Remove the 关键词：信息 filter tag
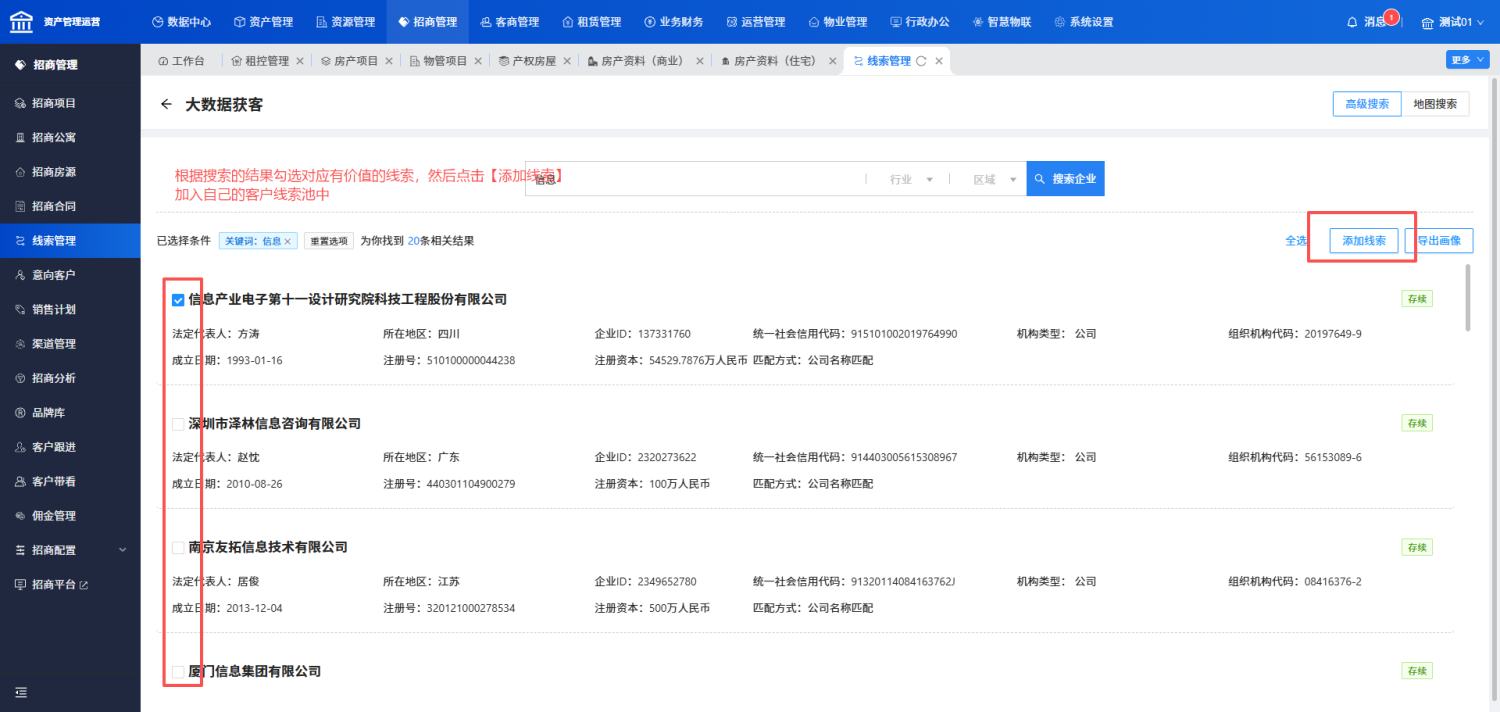The image size is (1500, 712). [287, 241]
